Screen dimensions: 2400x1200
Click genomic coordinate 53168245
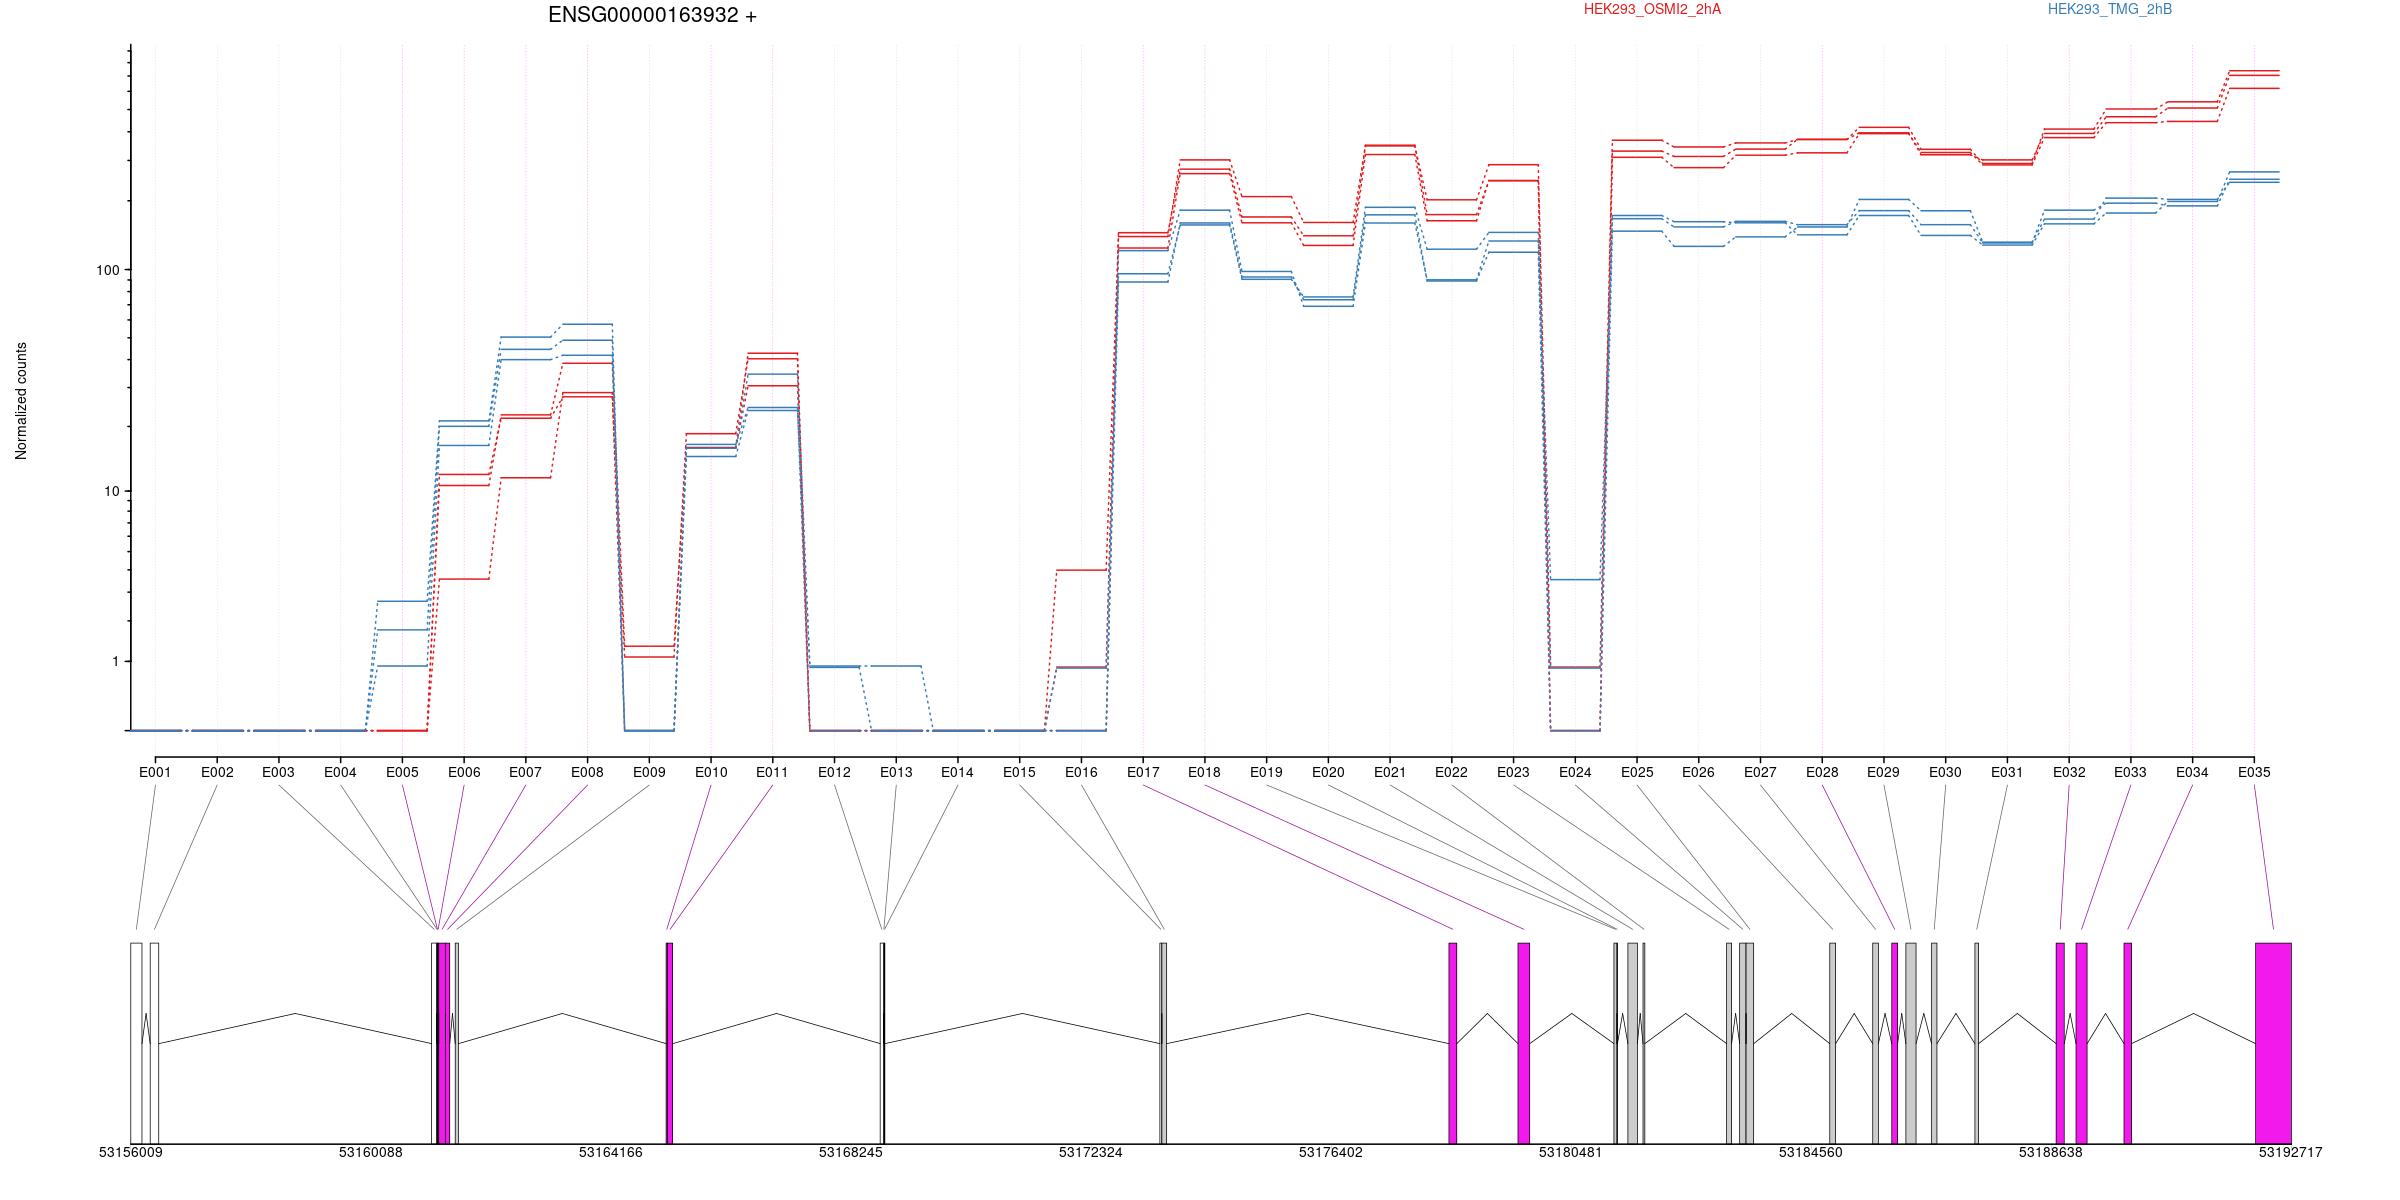coord(851,1152)
